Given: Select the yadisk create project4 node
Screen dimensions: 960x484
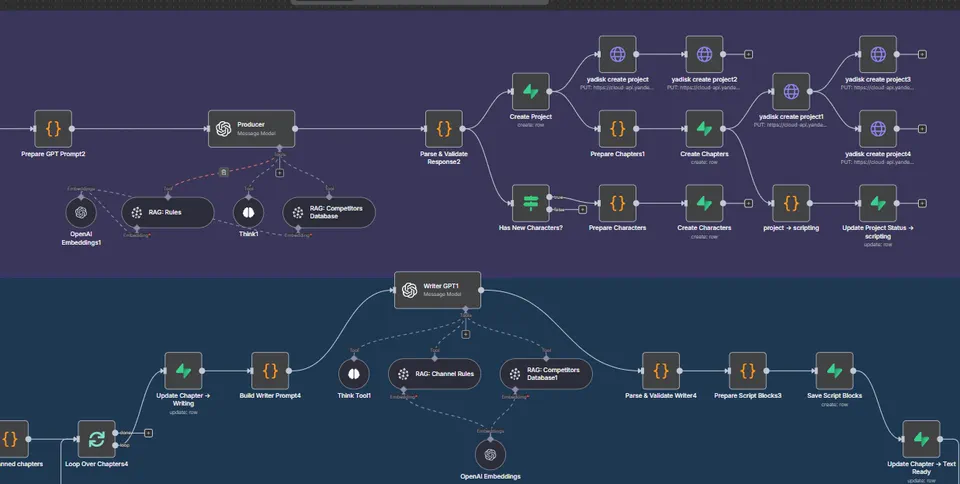Looking at the screenshot, I should point(878,128).
